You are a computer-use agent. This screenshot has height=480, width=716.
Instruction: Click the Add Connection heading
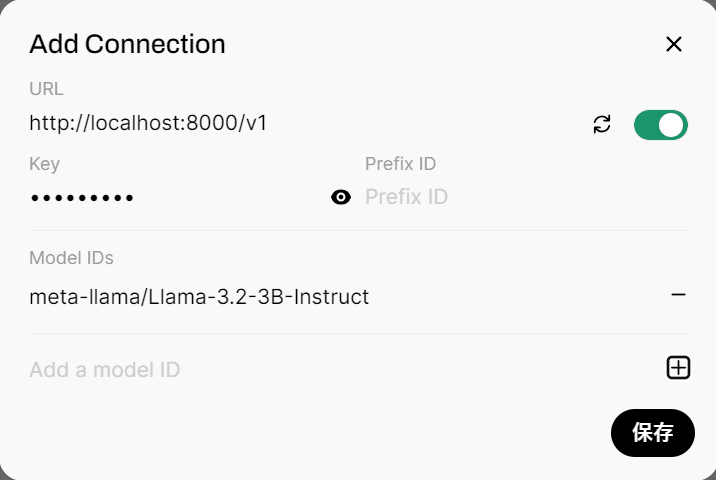127,44
